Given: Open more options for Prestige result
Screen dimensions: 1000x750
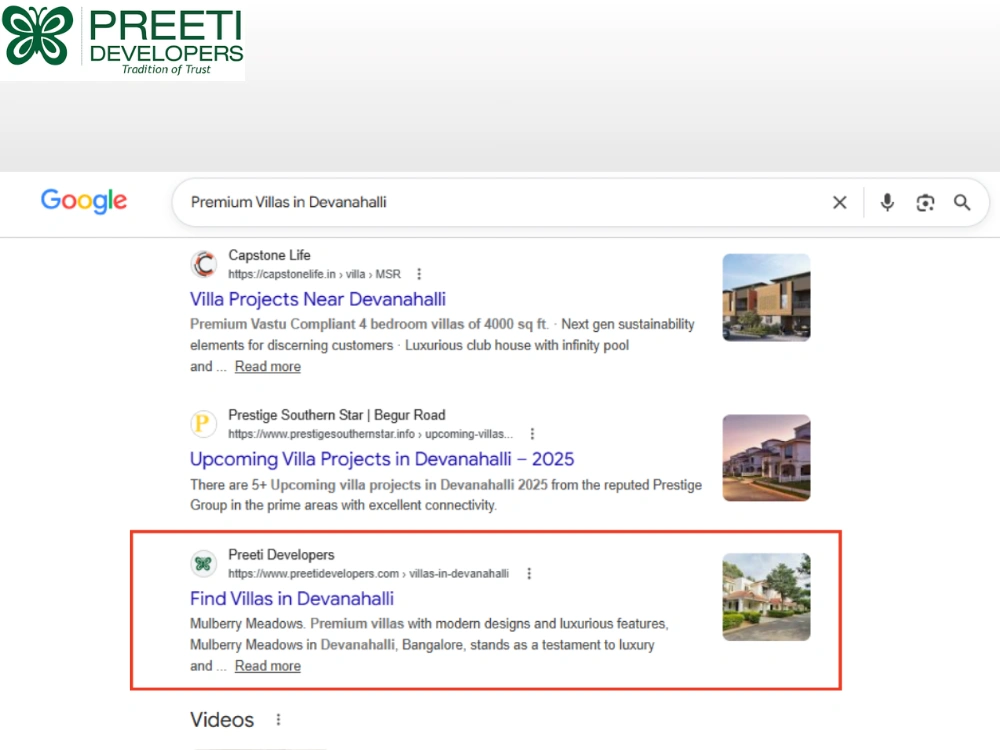Looking at the screenshot, I should click(533, 434).
